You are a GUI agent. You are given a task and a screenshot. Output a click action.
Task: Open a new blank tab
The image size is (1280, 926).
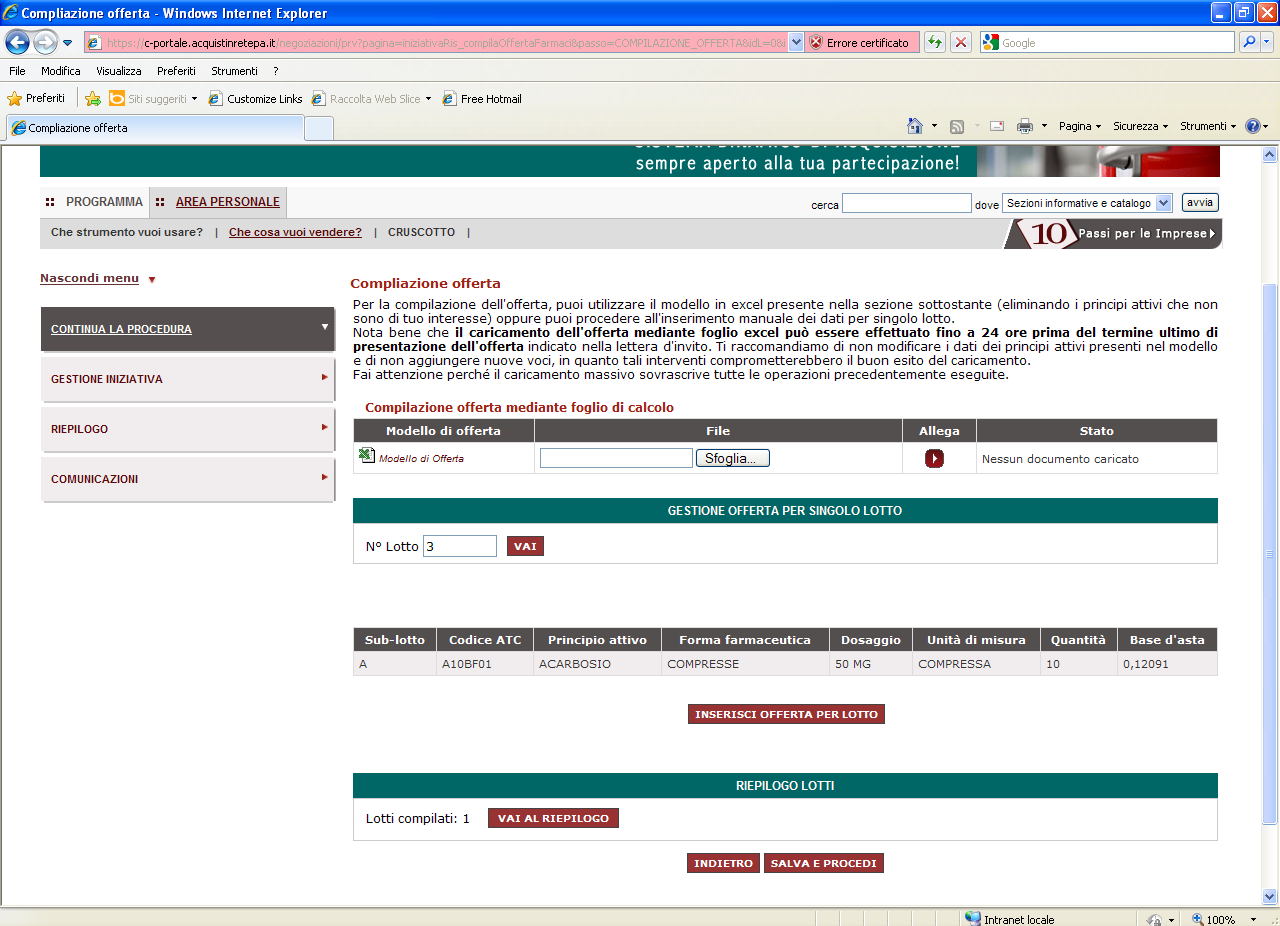318,129
